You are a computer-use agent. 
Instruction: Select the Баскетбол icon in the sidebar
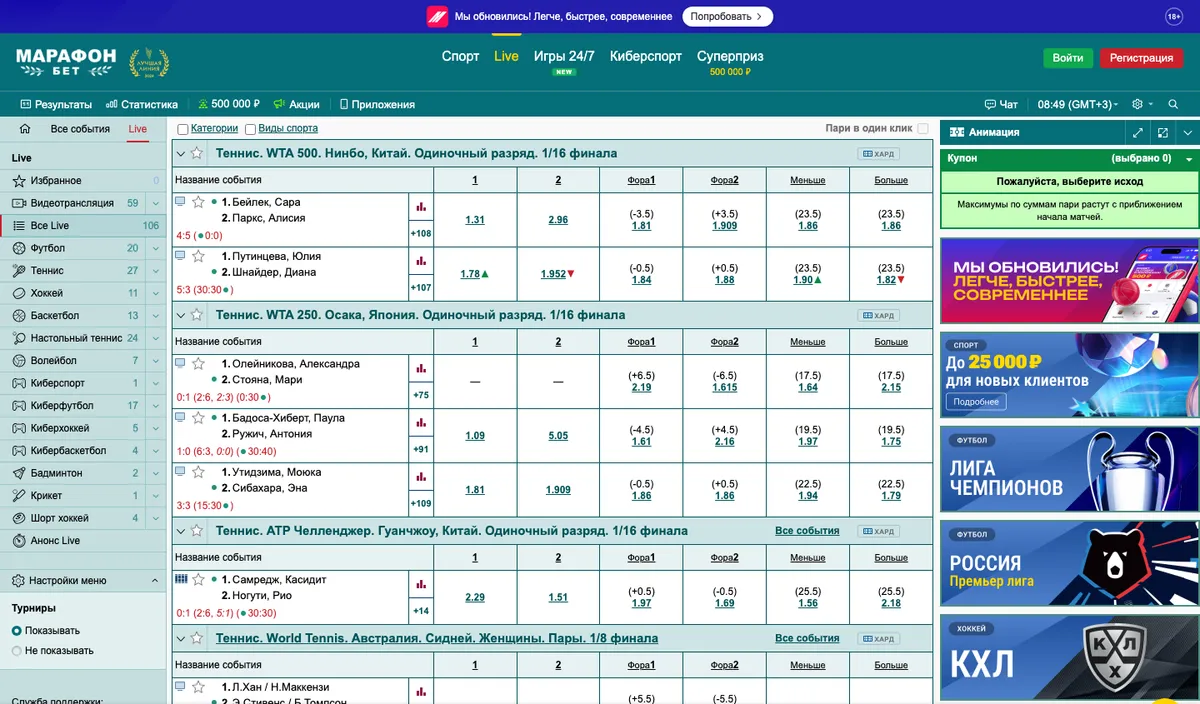click(19, 316)
